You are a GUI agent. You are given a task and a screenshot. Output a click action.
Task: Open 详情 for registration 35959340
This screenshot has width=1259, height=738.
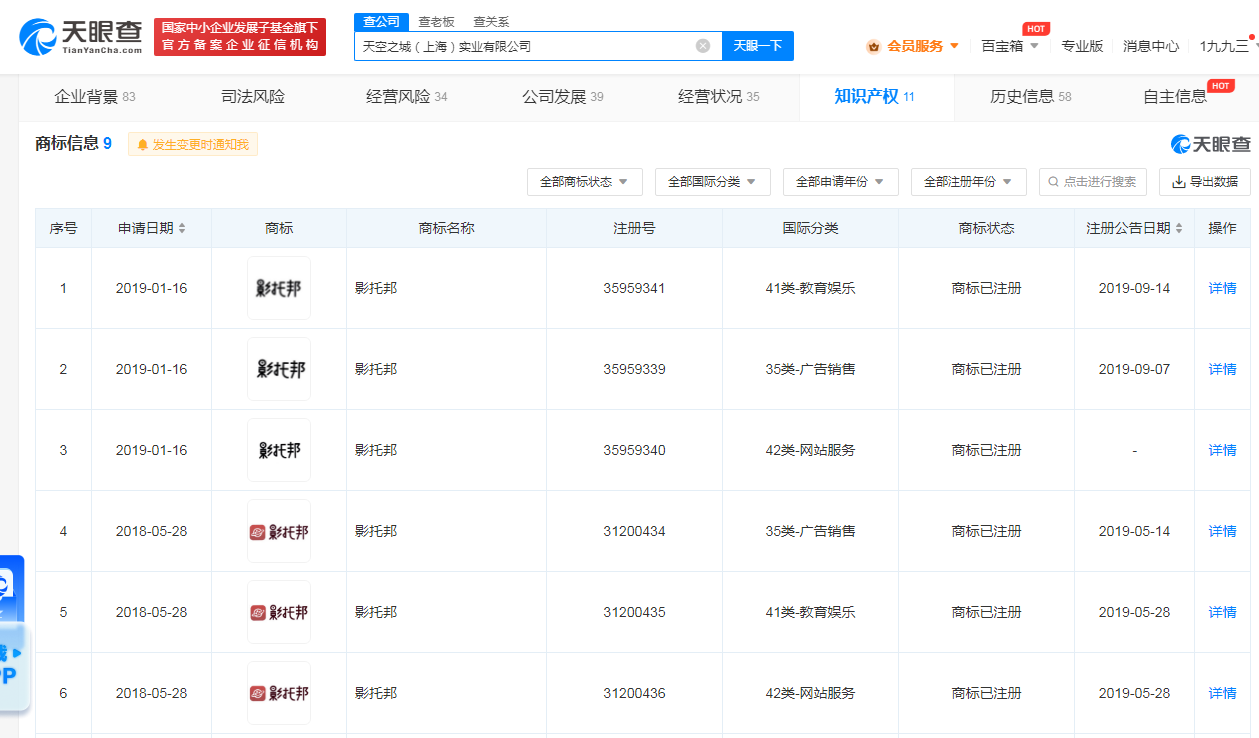pyautogui.click(x=1222, y=450)
